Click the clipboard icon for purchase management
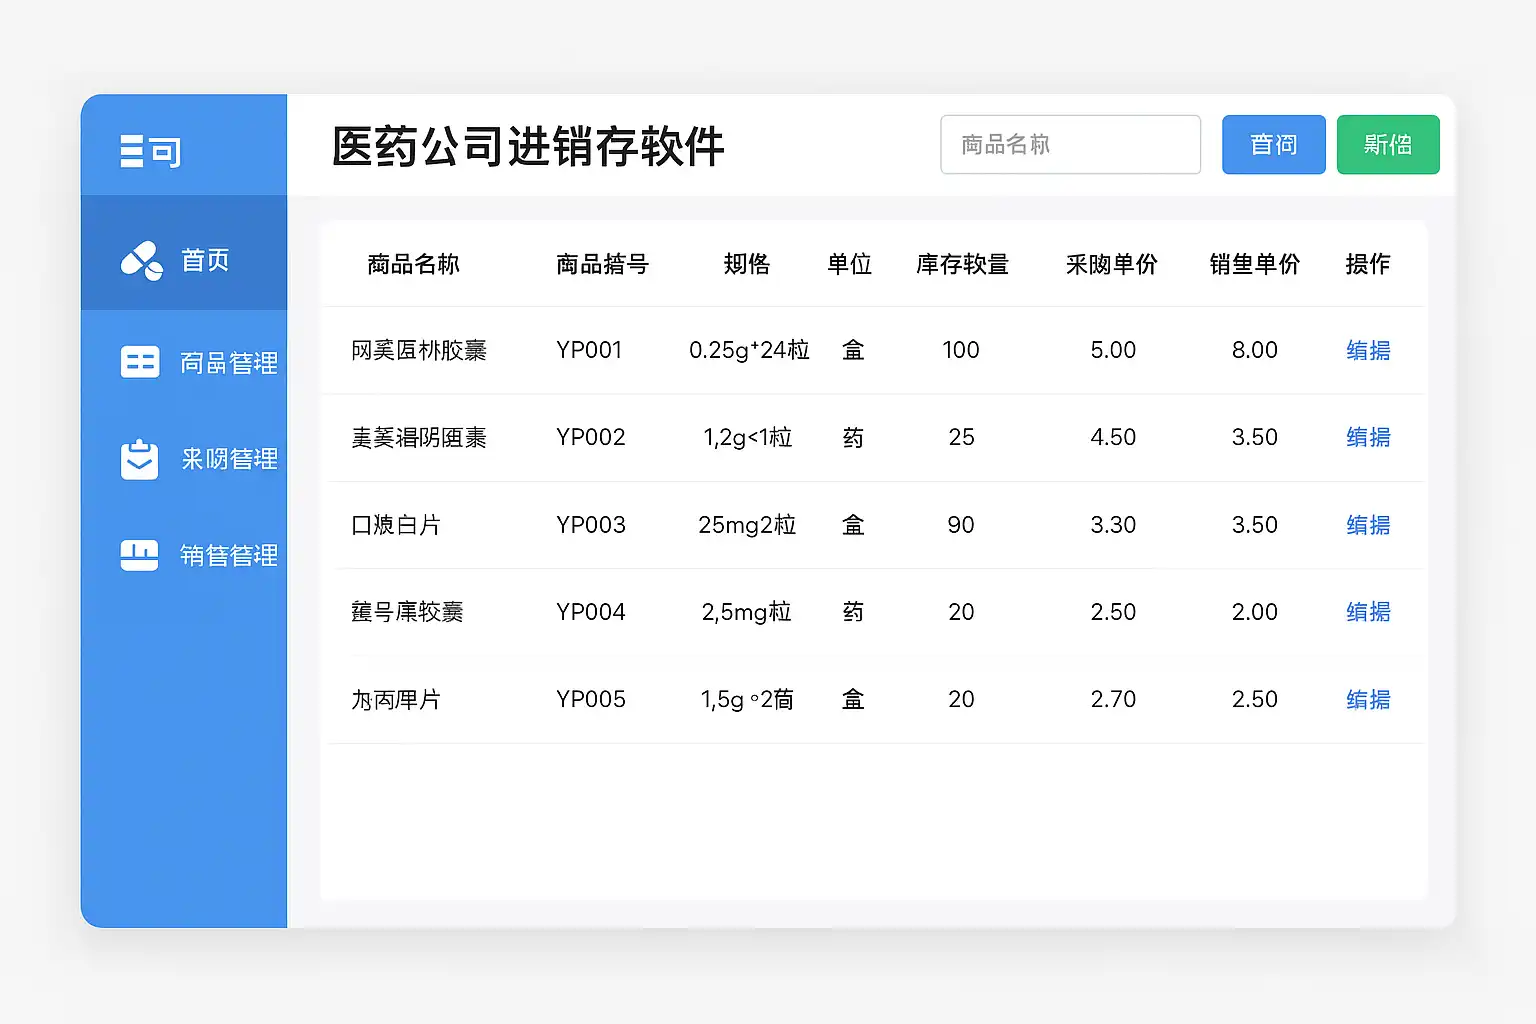Image resolution: width=1536 pixels, height=1024 pixels. pos(139,459)
